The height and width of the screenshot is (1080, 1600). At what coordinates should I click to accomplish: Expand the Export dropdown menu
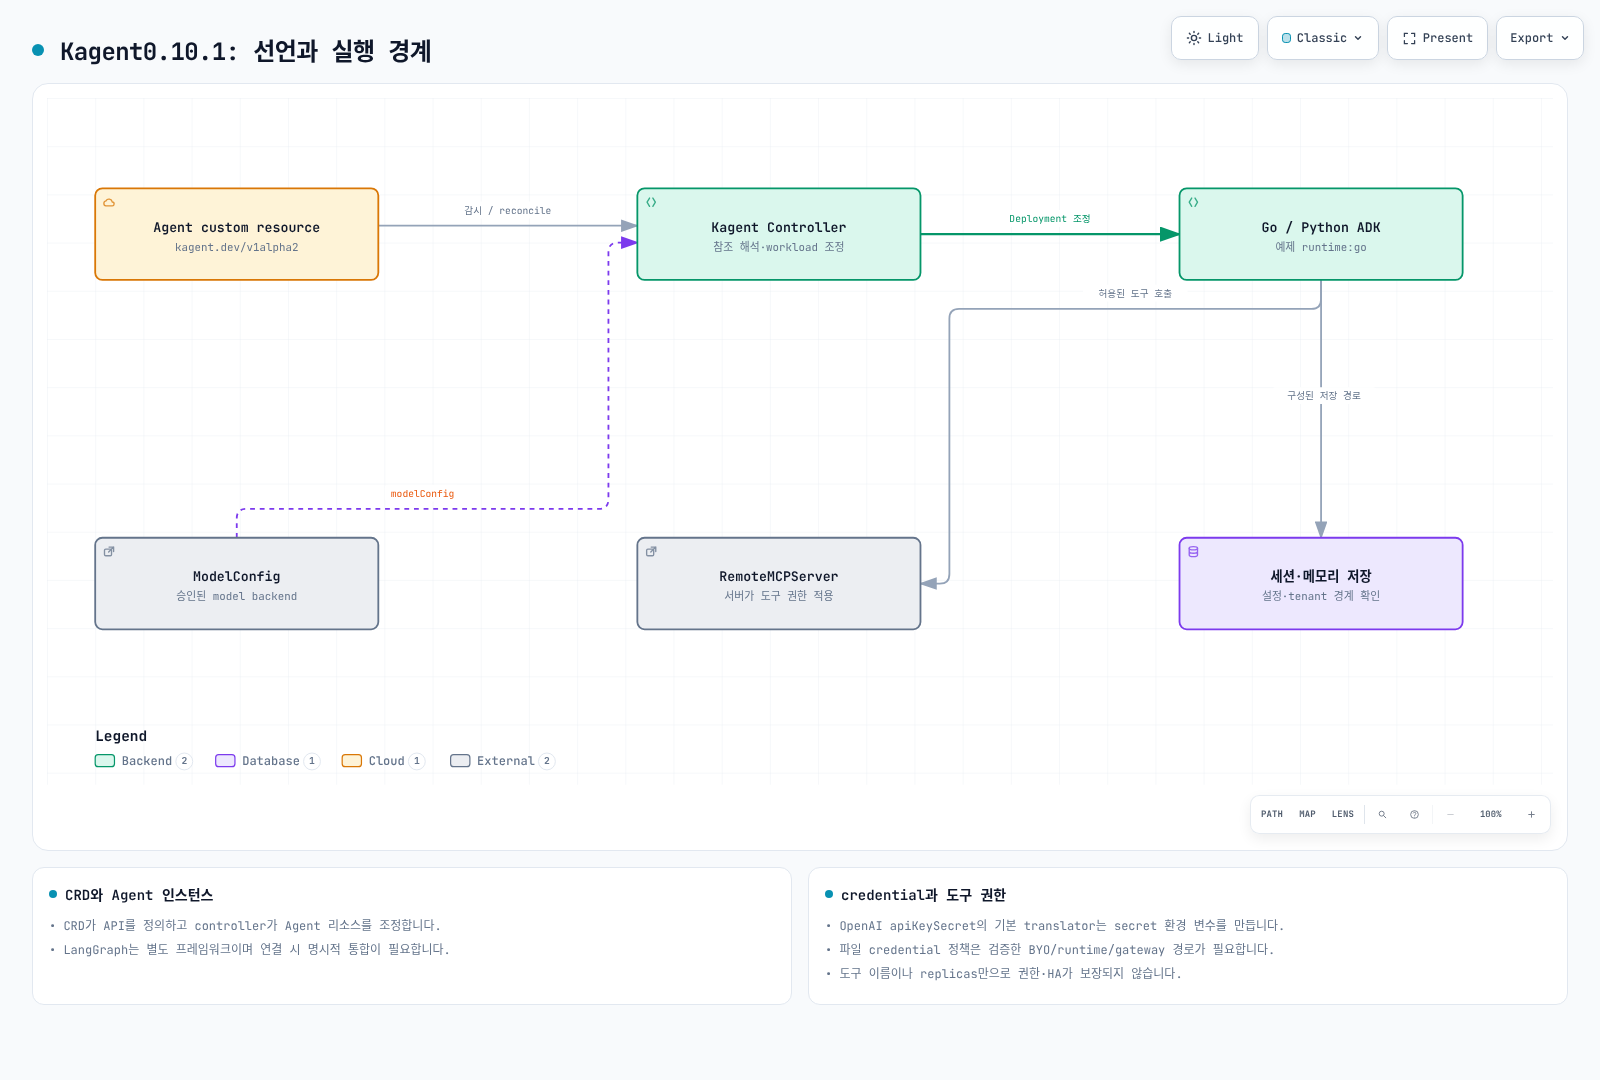(1539, 38)
